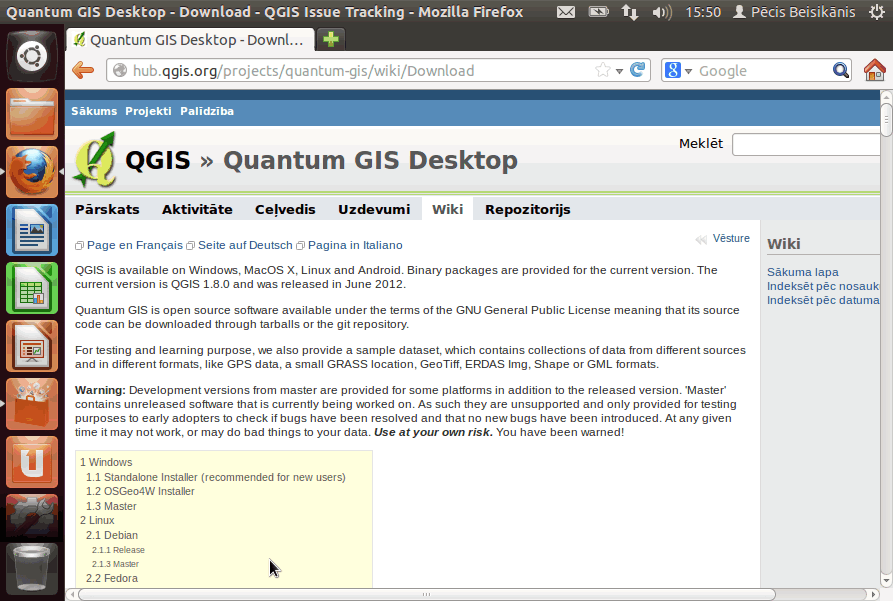Image resolution: width=893 pixels, height=601 pixels.
Task: Open the Sākuma lapa sidebar link
Action: 802,272
